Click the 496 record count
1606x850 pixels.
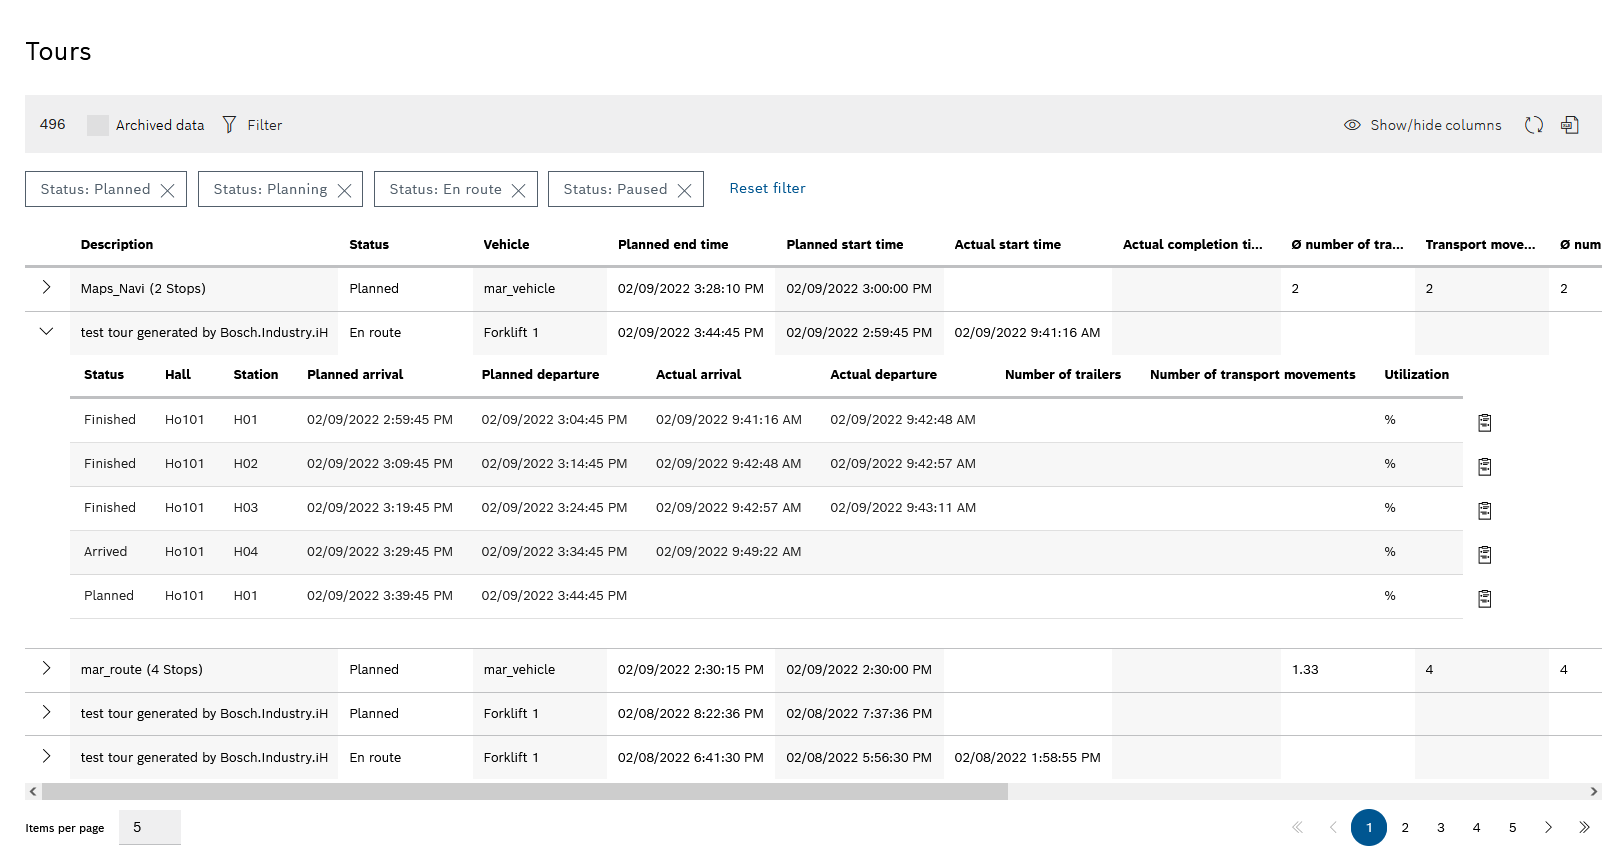point(52,124)
